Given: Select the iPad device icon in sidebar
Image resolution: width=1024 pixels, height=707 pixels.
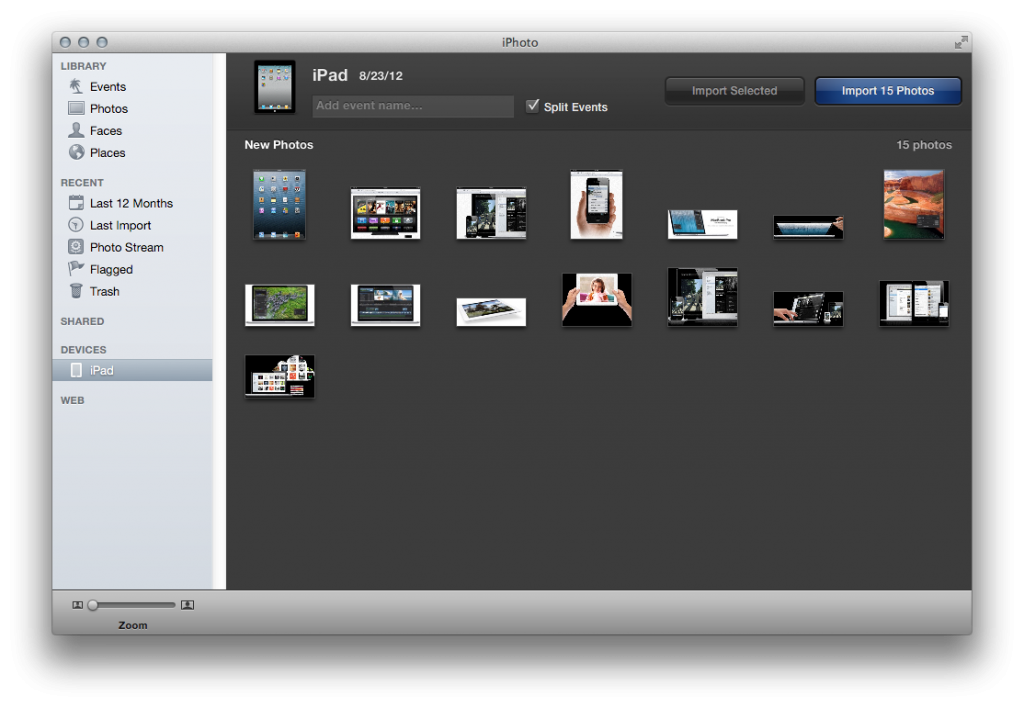Looking at the screenshot, I should coord(76,370).
